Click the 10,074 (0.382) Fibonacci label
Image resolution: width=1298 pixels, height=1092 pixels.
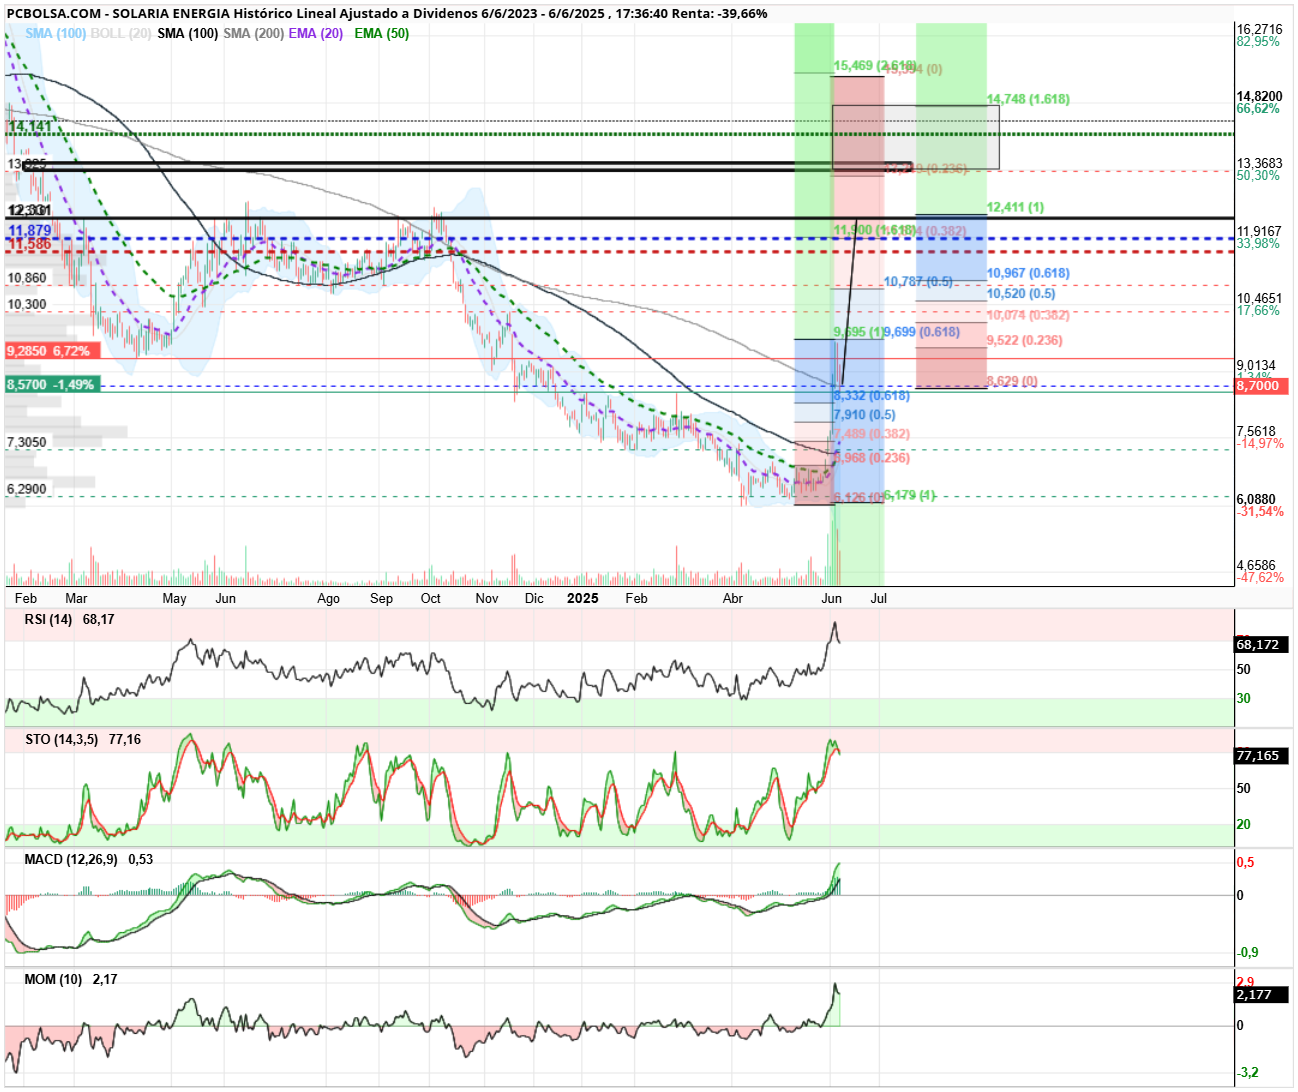click(1028, 315)
